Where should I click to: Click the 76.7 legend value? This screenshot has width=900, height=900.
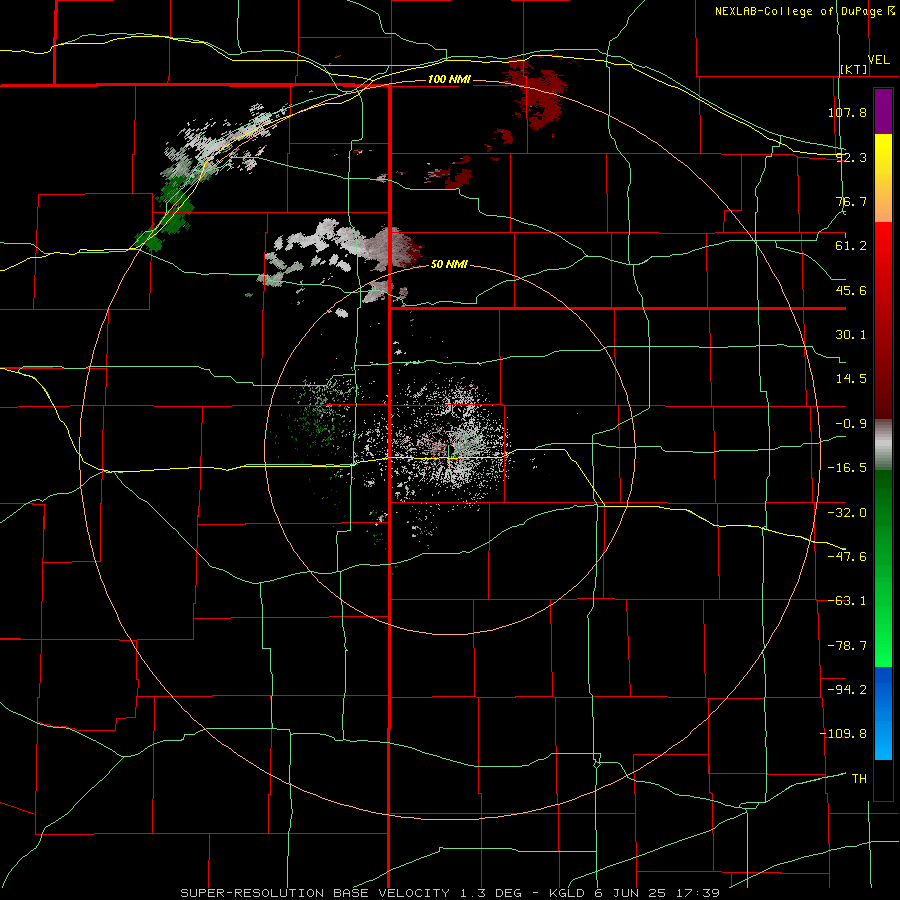pos(851,201)
